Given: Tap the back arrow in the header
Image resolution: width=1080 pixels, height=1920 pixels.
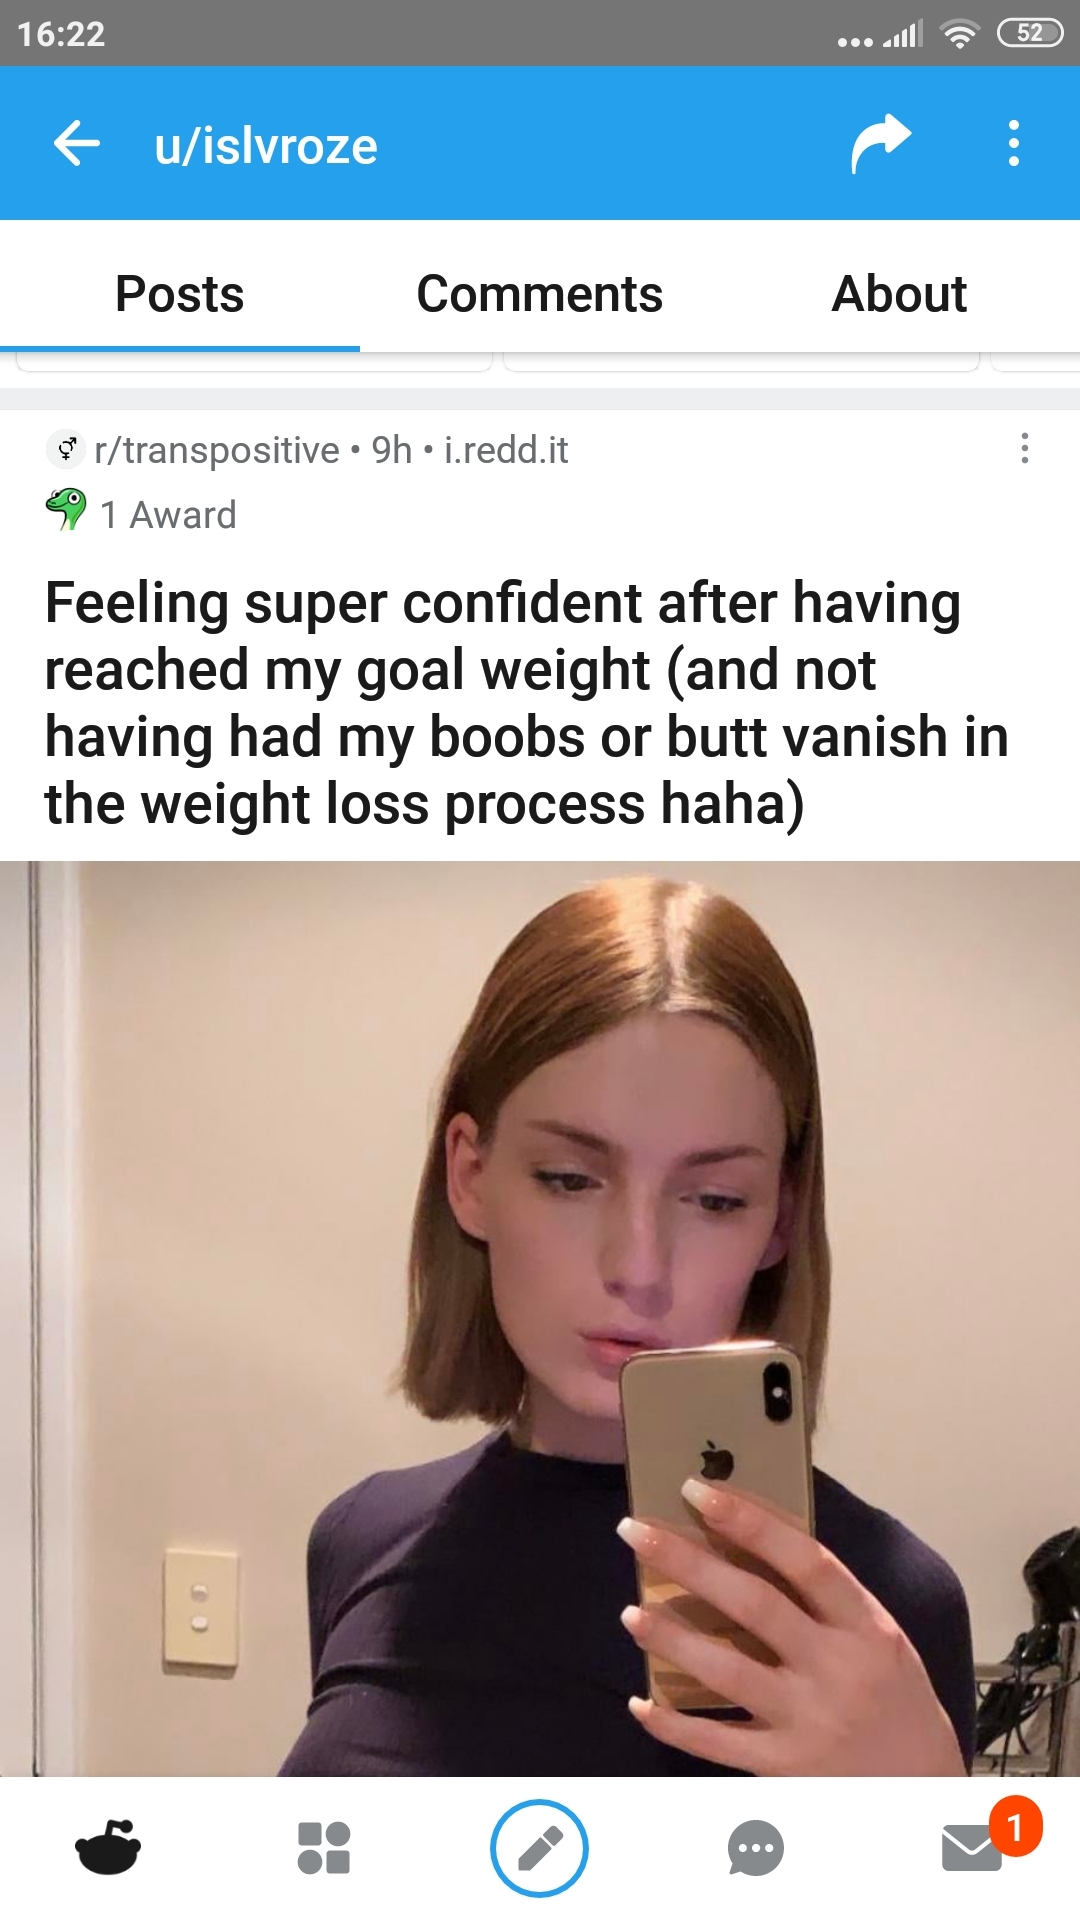Looking at the screenshot, I should tap(77, 144).
